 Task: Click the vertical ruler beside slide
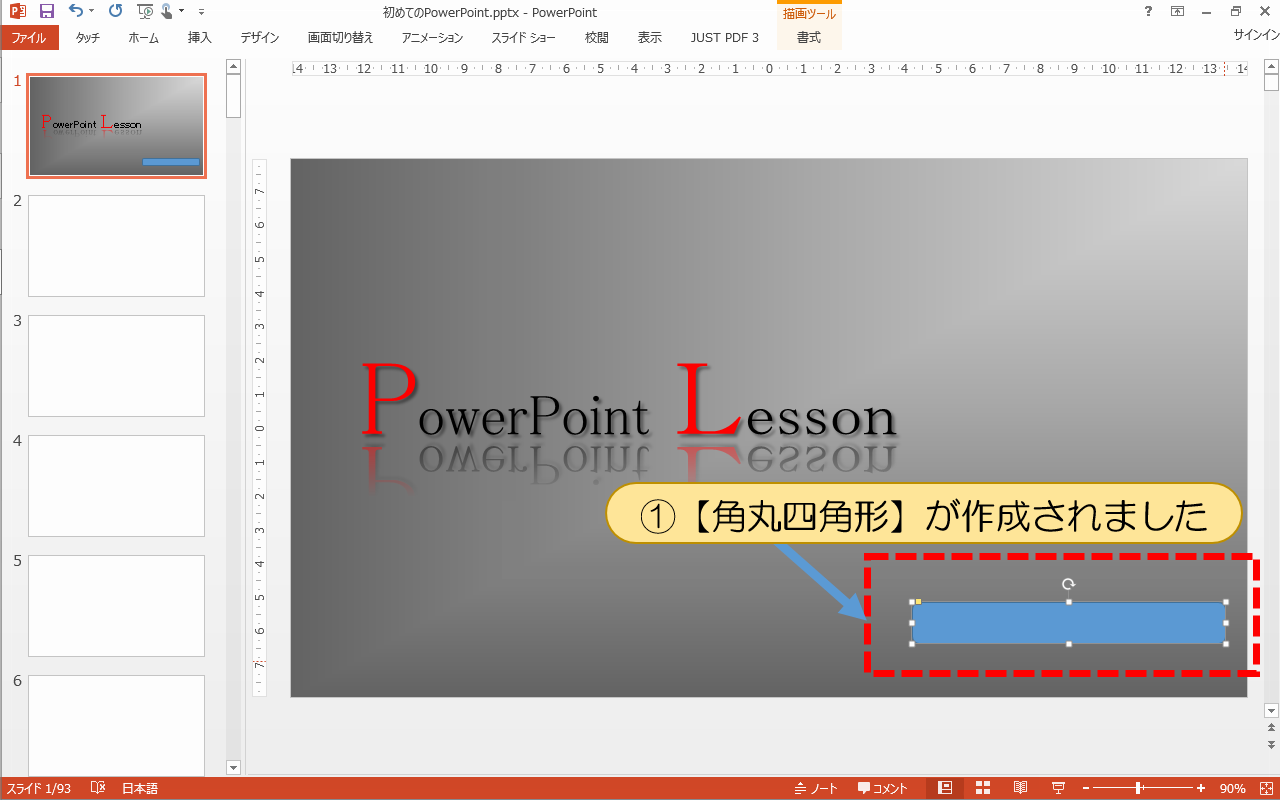click(260, 428)
